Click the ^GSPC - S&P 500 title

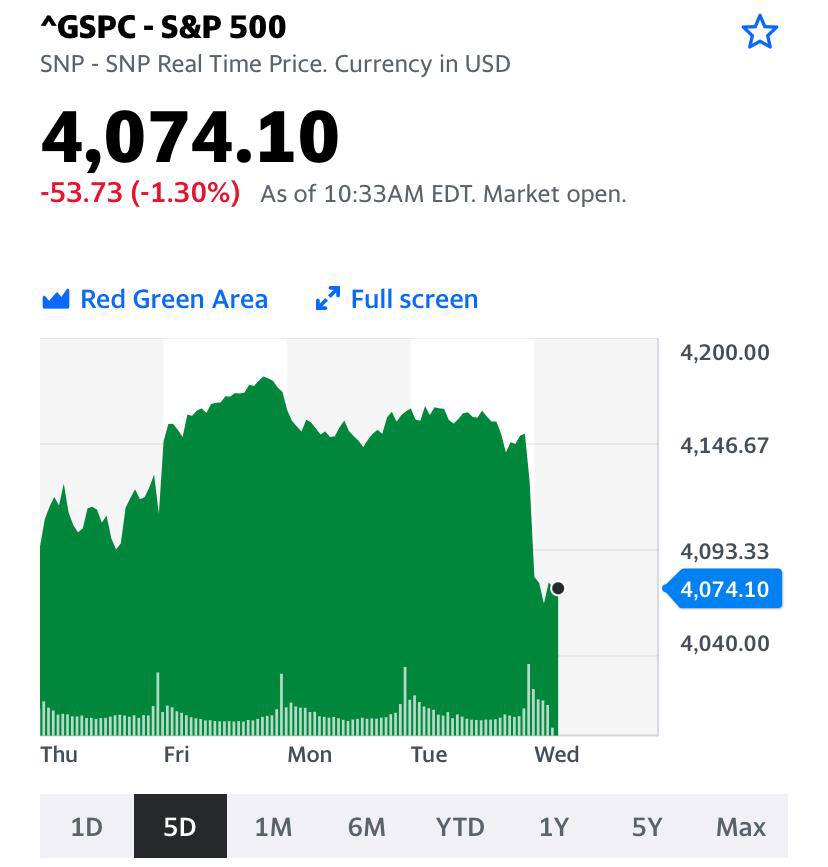pyautogui.click(x=164, y=28)
